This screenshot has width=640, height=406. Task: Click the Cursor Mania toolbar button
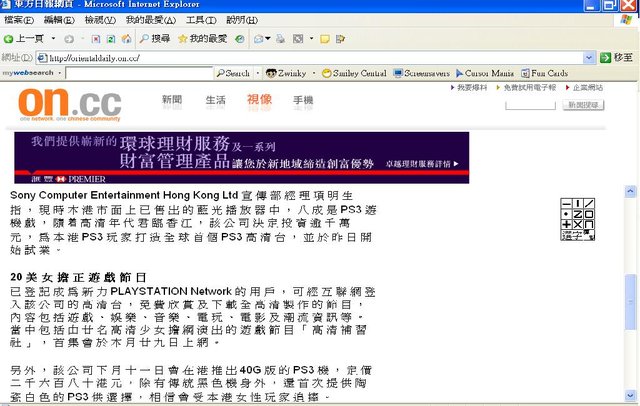[x=485, y=73]
